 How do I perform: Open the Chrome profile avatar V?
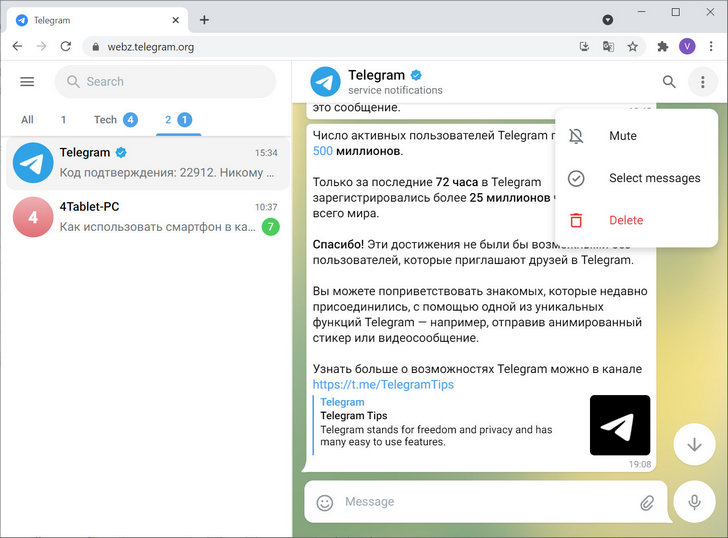click(x=687, y=46)
